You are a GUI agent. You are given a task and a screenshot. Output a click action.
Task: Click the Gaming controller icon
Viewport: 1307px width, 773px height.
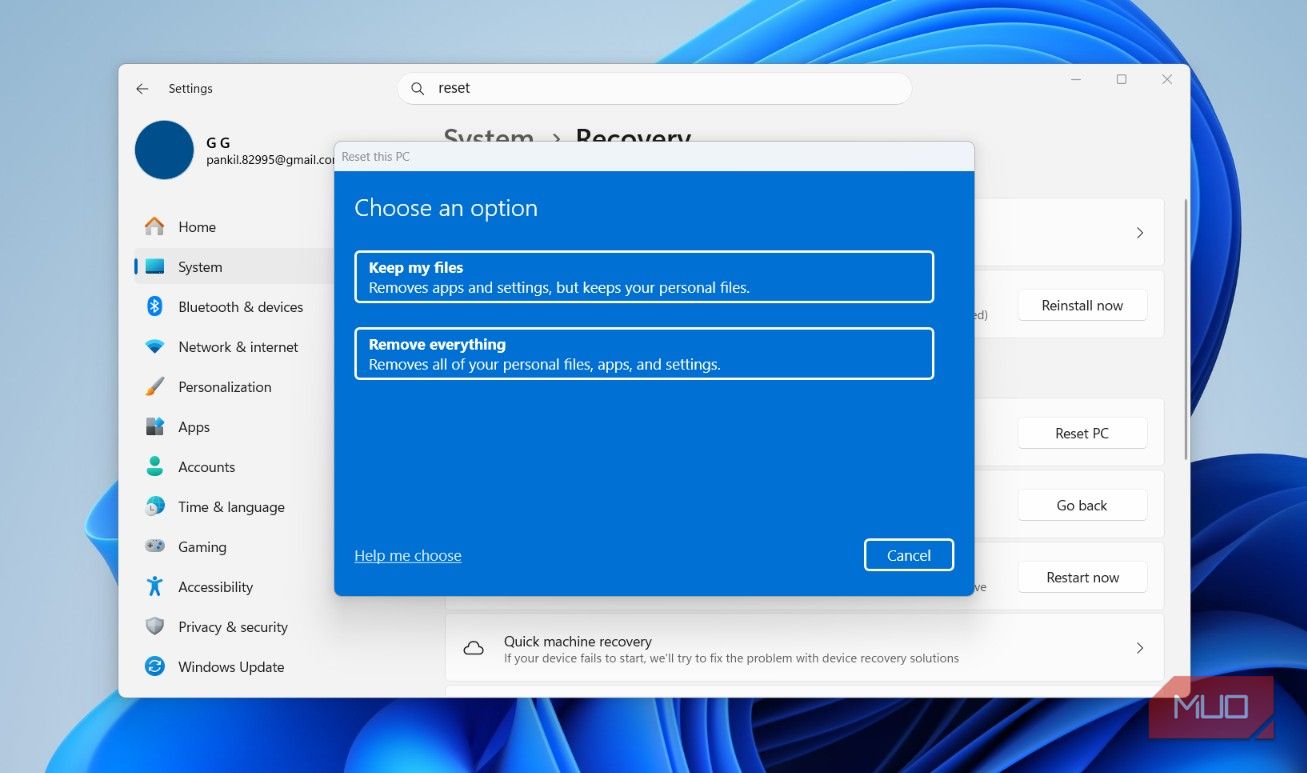155,547
